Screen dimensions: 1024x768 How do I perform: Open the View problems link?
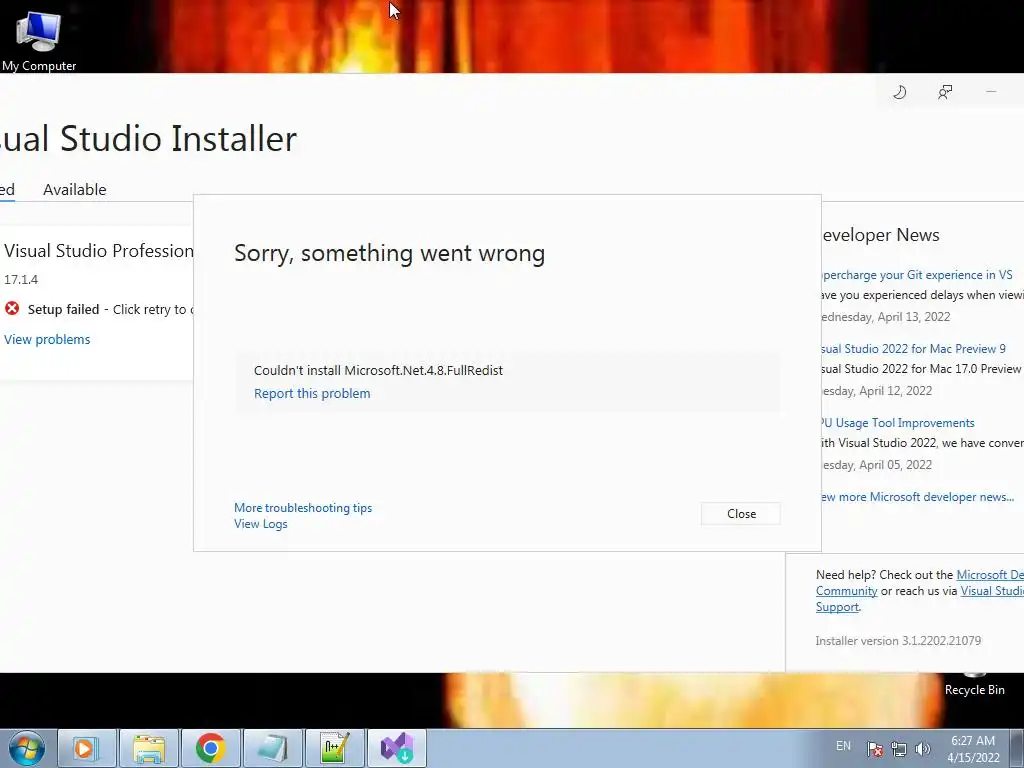(x=47, y=340)
